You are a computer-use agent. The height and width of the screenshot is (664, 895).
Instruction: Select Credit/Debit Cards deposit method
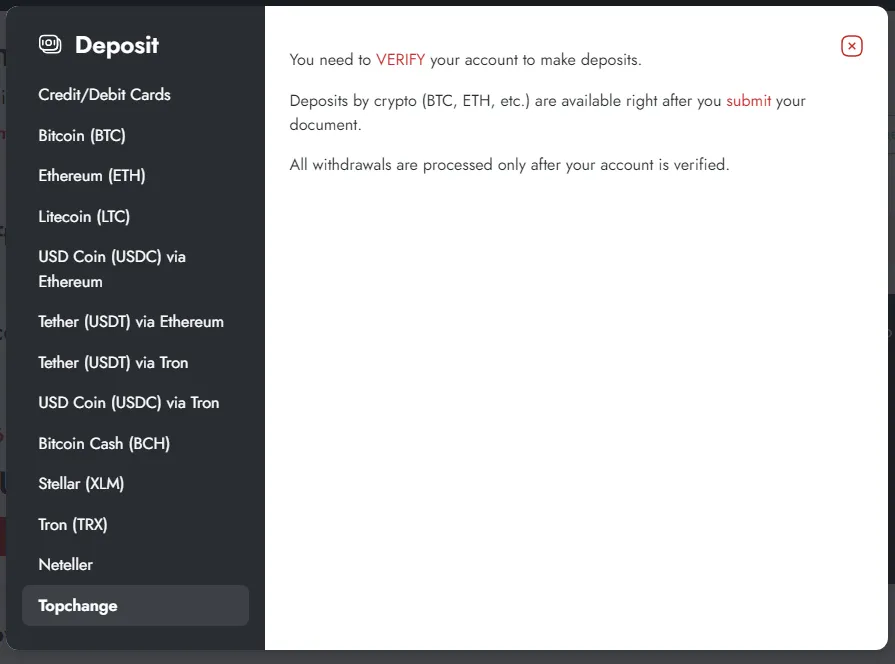point(104,95)
